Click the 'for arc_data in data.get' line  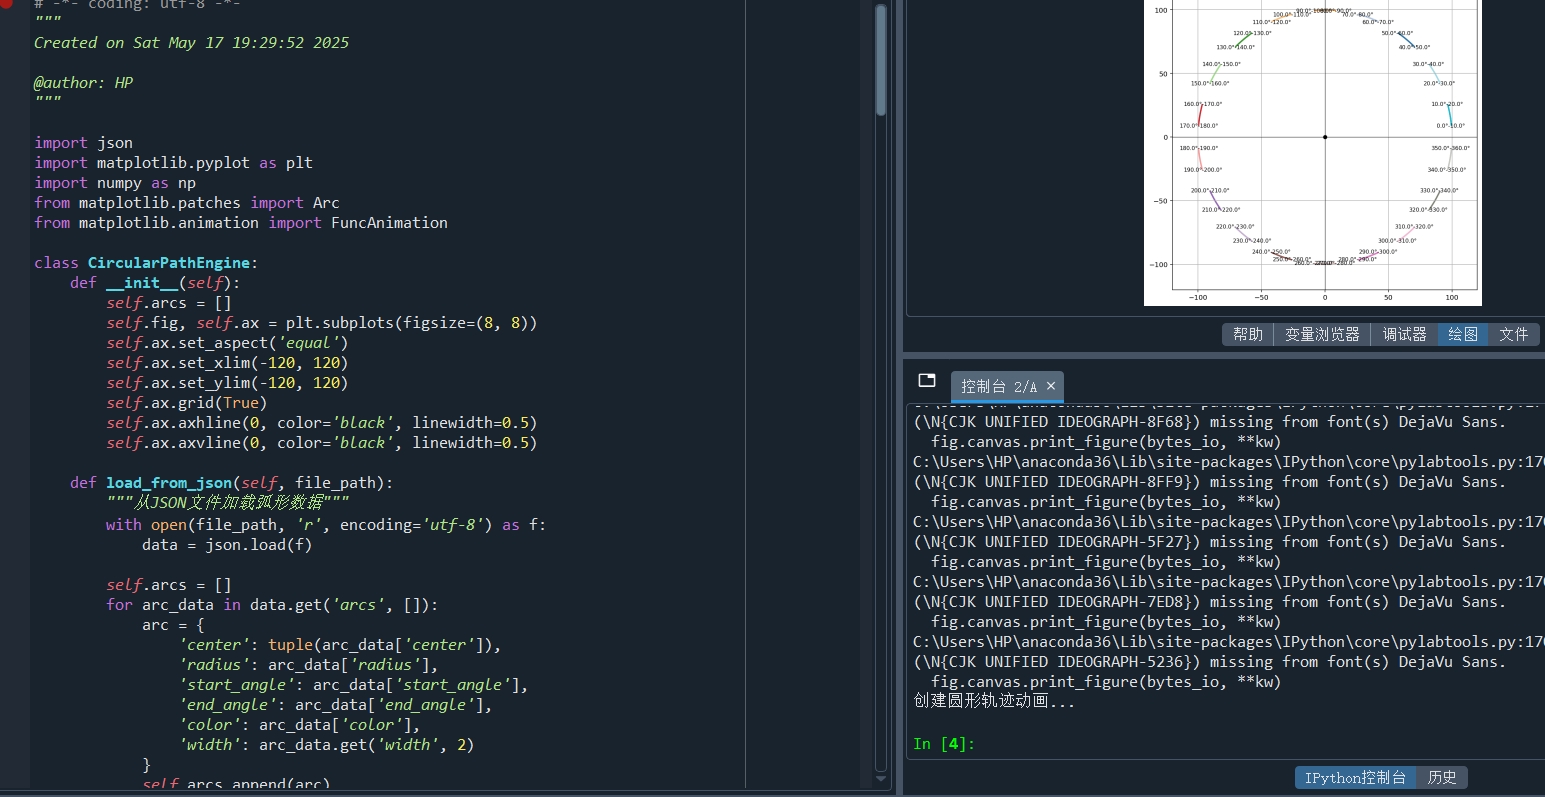272,605
